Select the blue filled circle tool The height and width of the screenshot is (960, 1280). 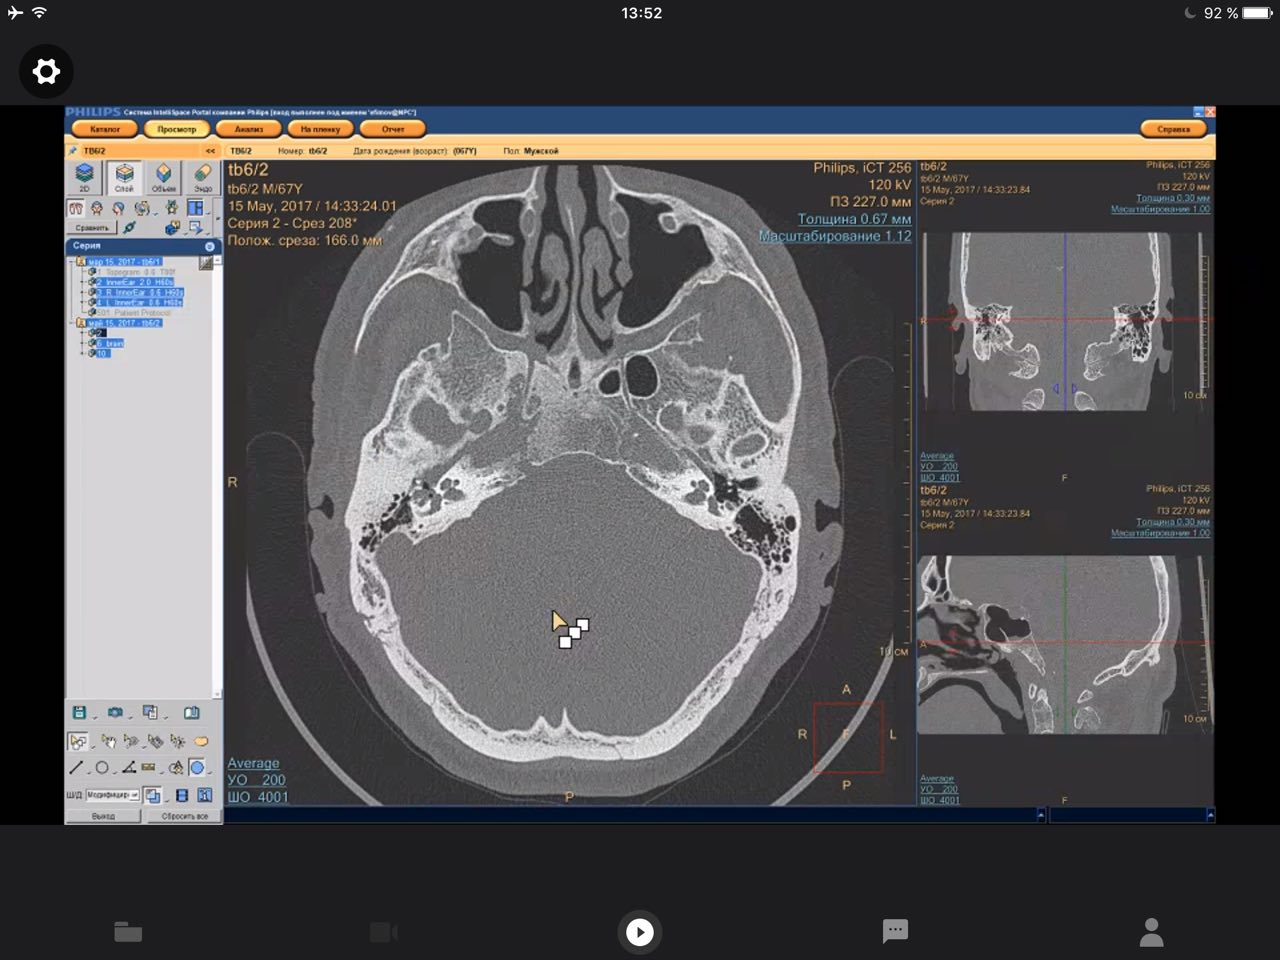coord(197,767)
